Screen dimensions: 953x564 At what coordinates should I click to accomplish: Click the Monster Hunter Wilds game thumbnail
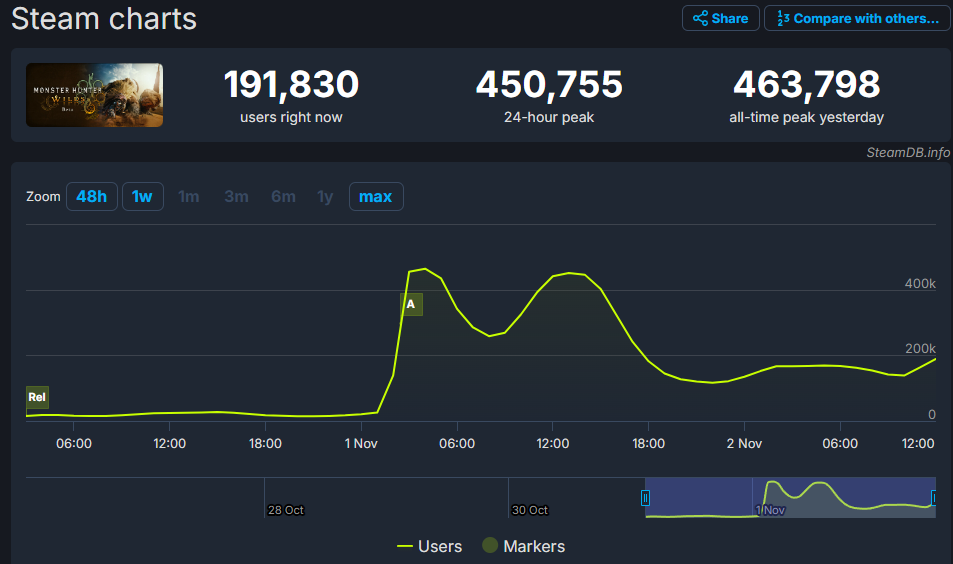point(94,95)
